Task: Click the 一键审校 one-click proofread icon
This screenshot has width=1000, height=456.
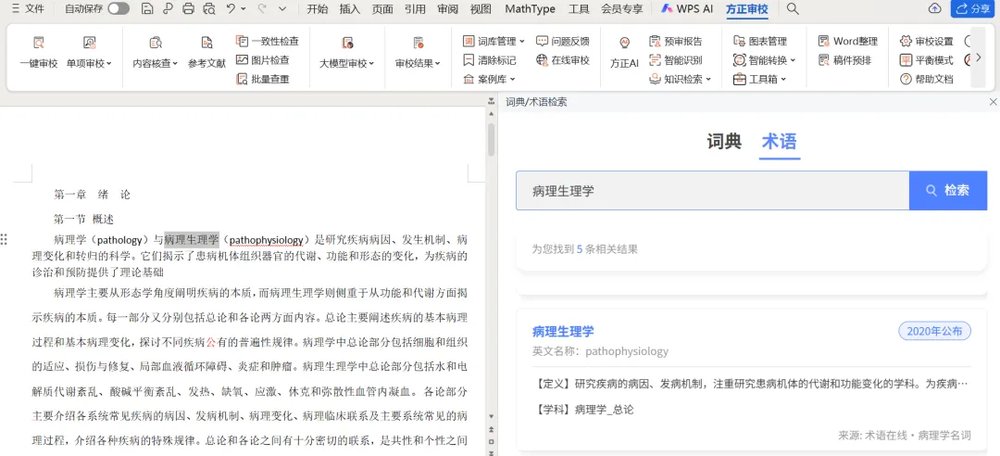Action: point(38,44)
